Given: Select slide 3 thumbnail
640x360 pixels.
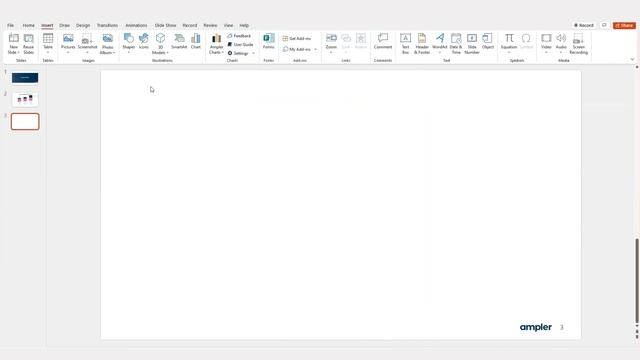Looking at the screenshot, I should 25,122.
